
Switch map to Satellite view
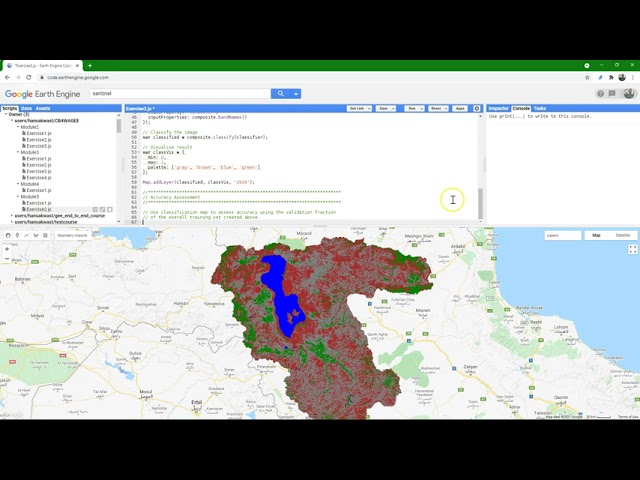point(622,236)
